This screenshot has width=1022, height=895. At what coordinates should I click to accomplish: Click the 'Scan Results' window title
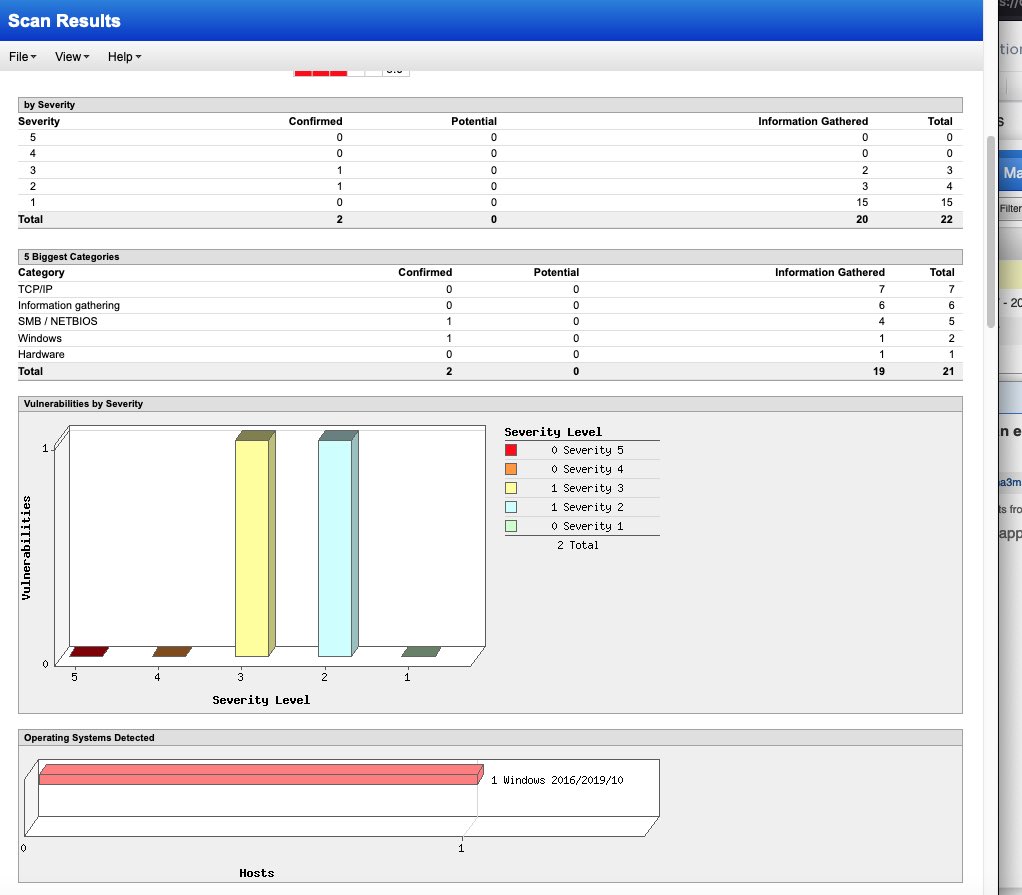(x=64, y=21)
